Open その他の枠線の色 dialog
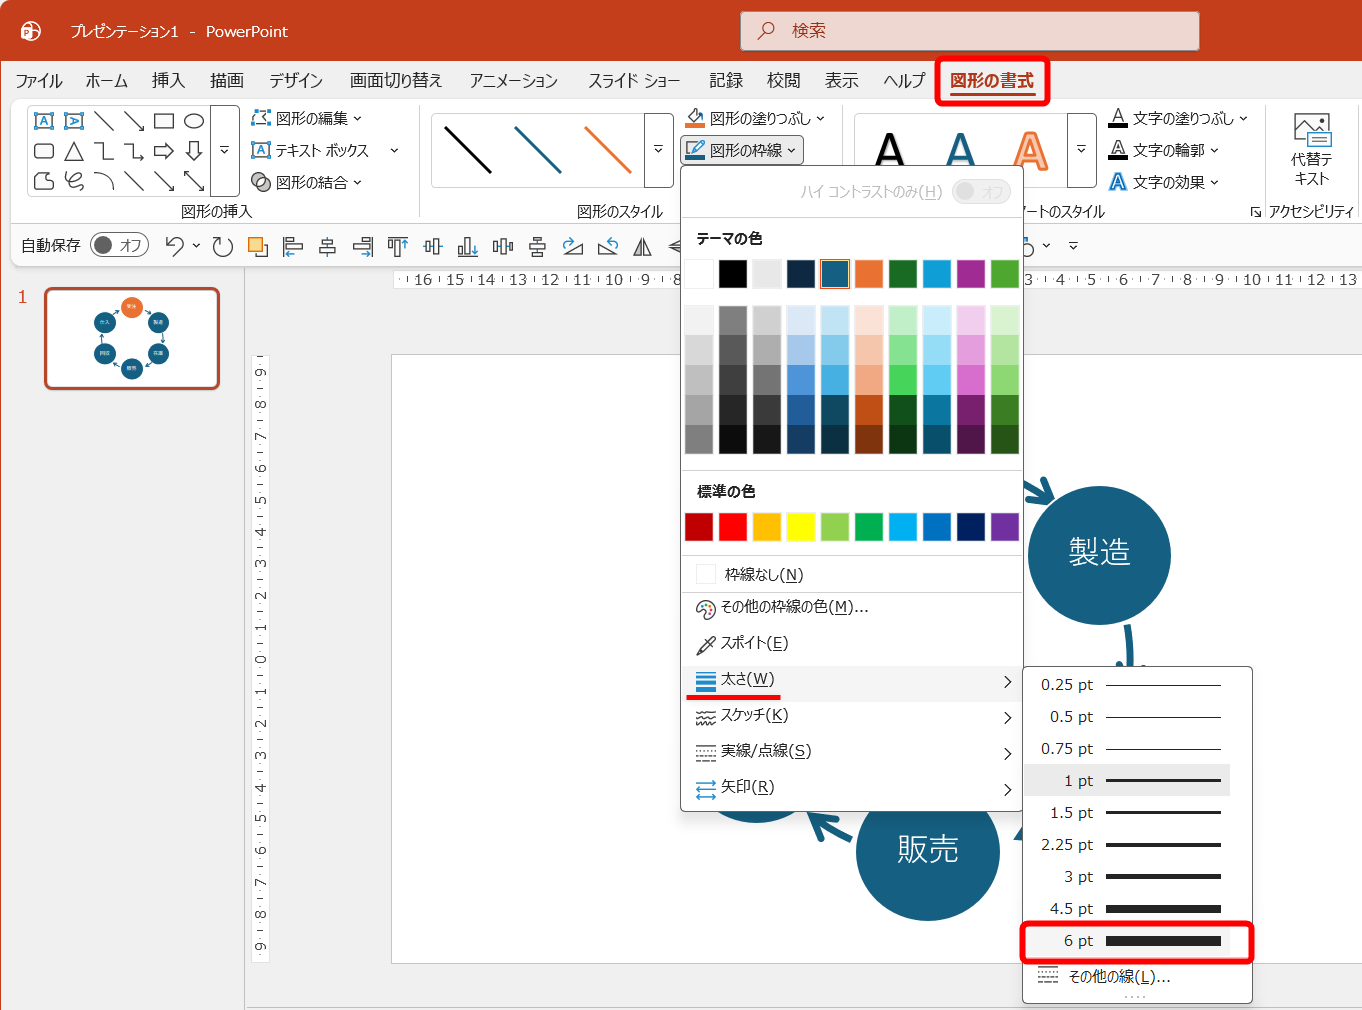This screenshot has width=1362, height=1010. coord(852,607)
